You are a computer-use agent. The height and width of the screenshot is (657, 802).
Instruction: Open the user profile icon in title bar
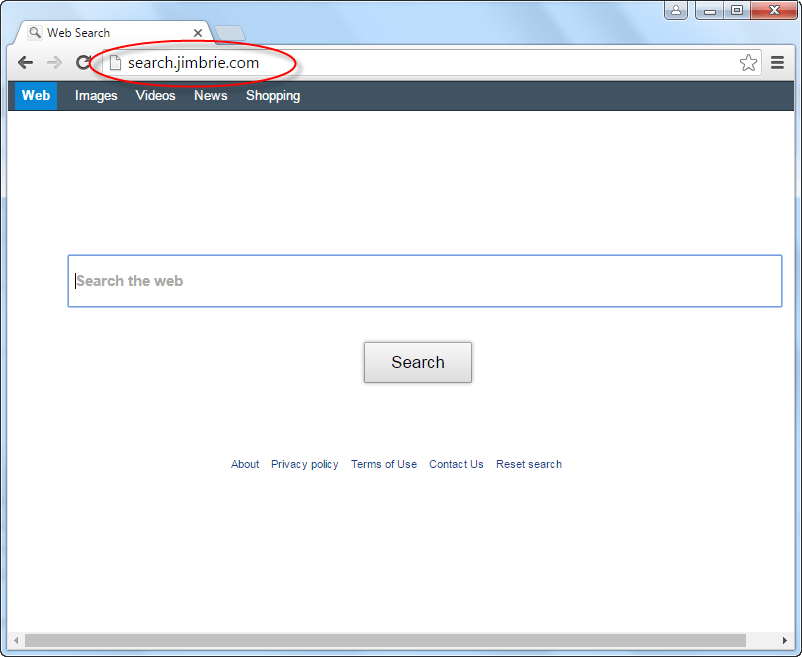coord(676,10)
